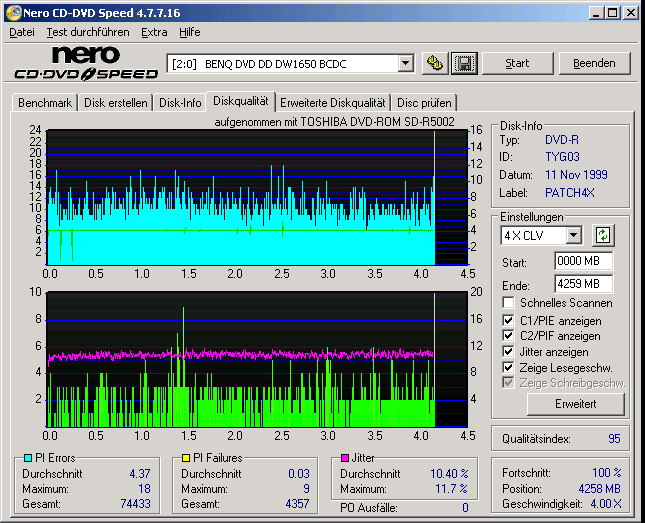Uncheck Jitter anzeigen

[x=508, y=351]
